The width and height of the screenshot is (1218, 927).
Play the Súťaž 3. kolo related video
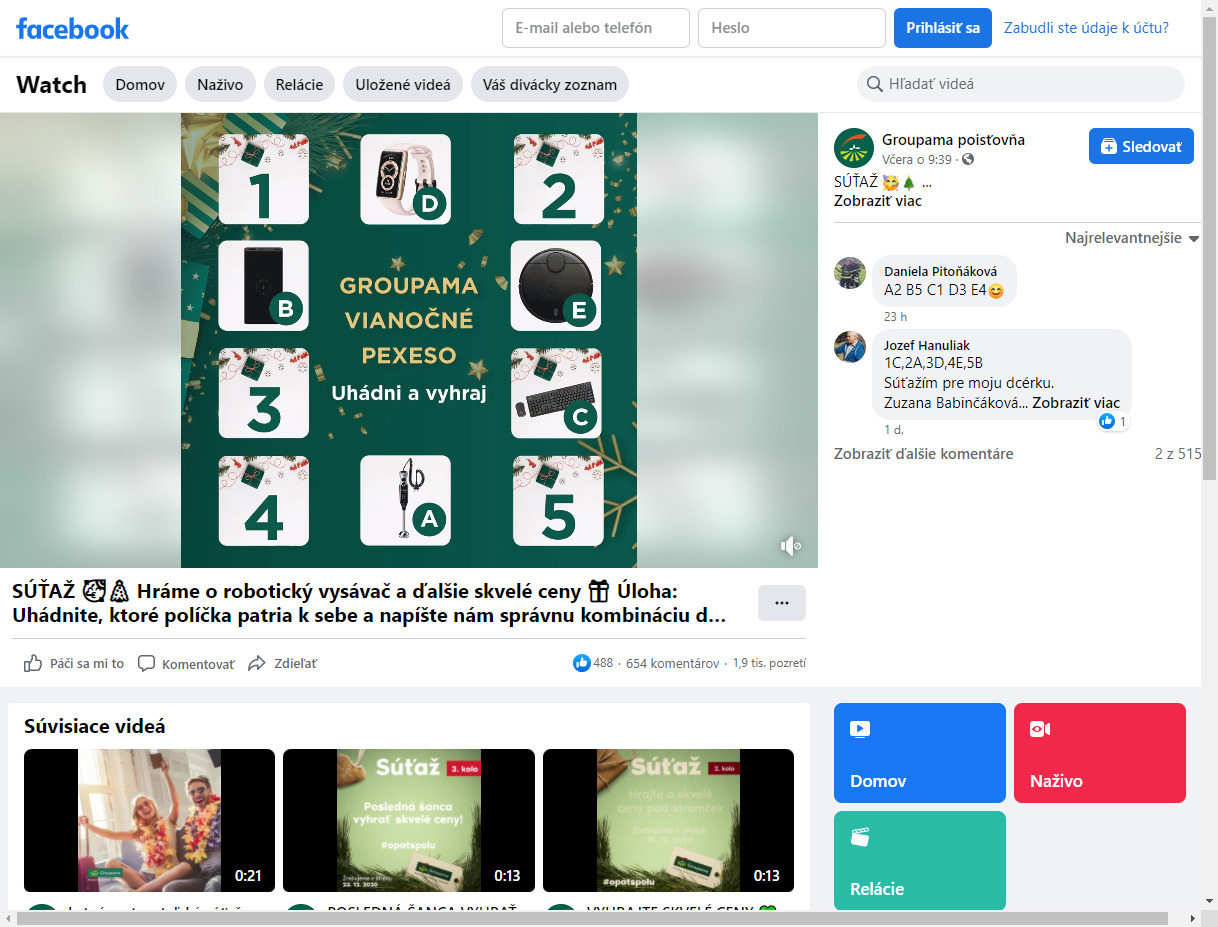[409, 820]
